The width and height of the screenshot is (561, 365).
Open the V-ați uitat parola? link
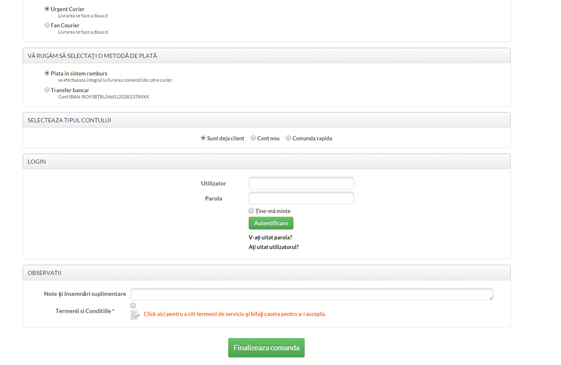[270, 238]
